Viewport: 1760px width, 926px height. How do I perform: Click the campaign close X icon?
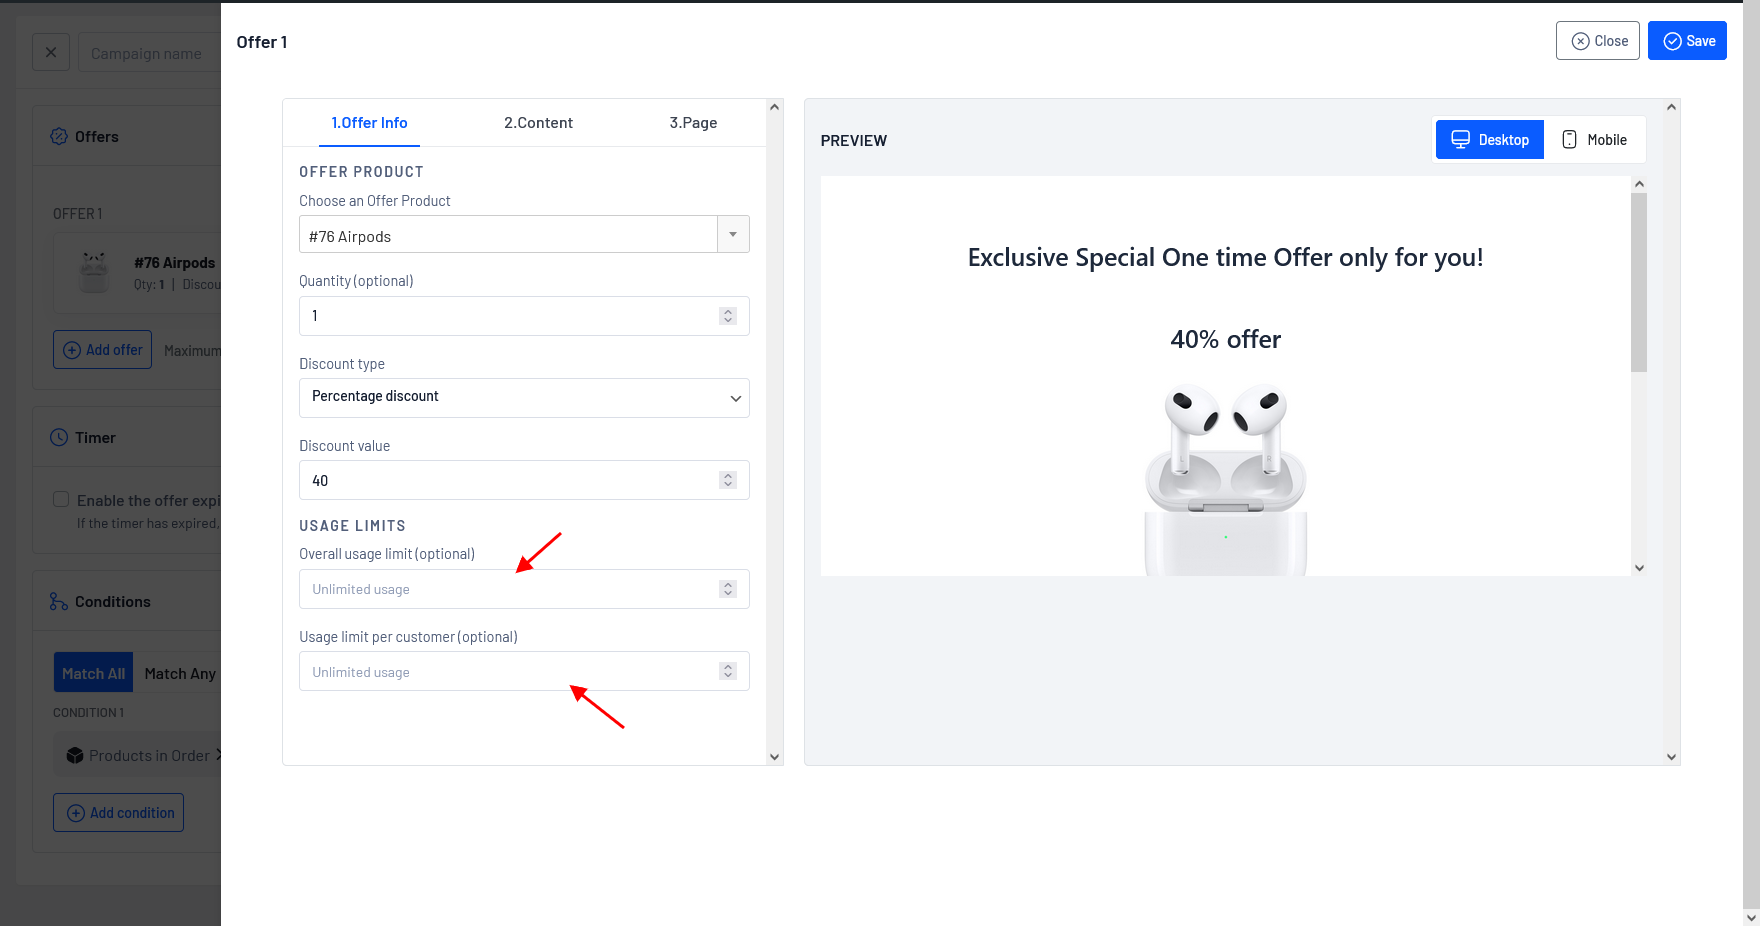[x=51, y=53]
